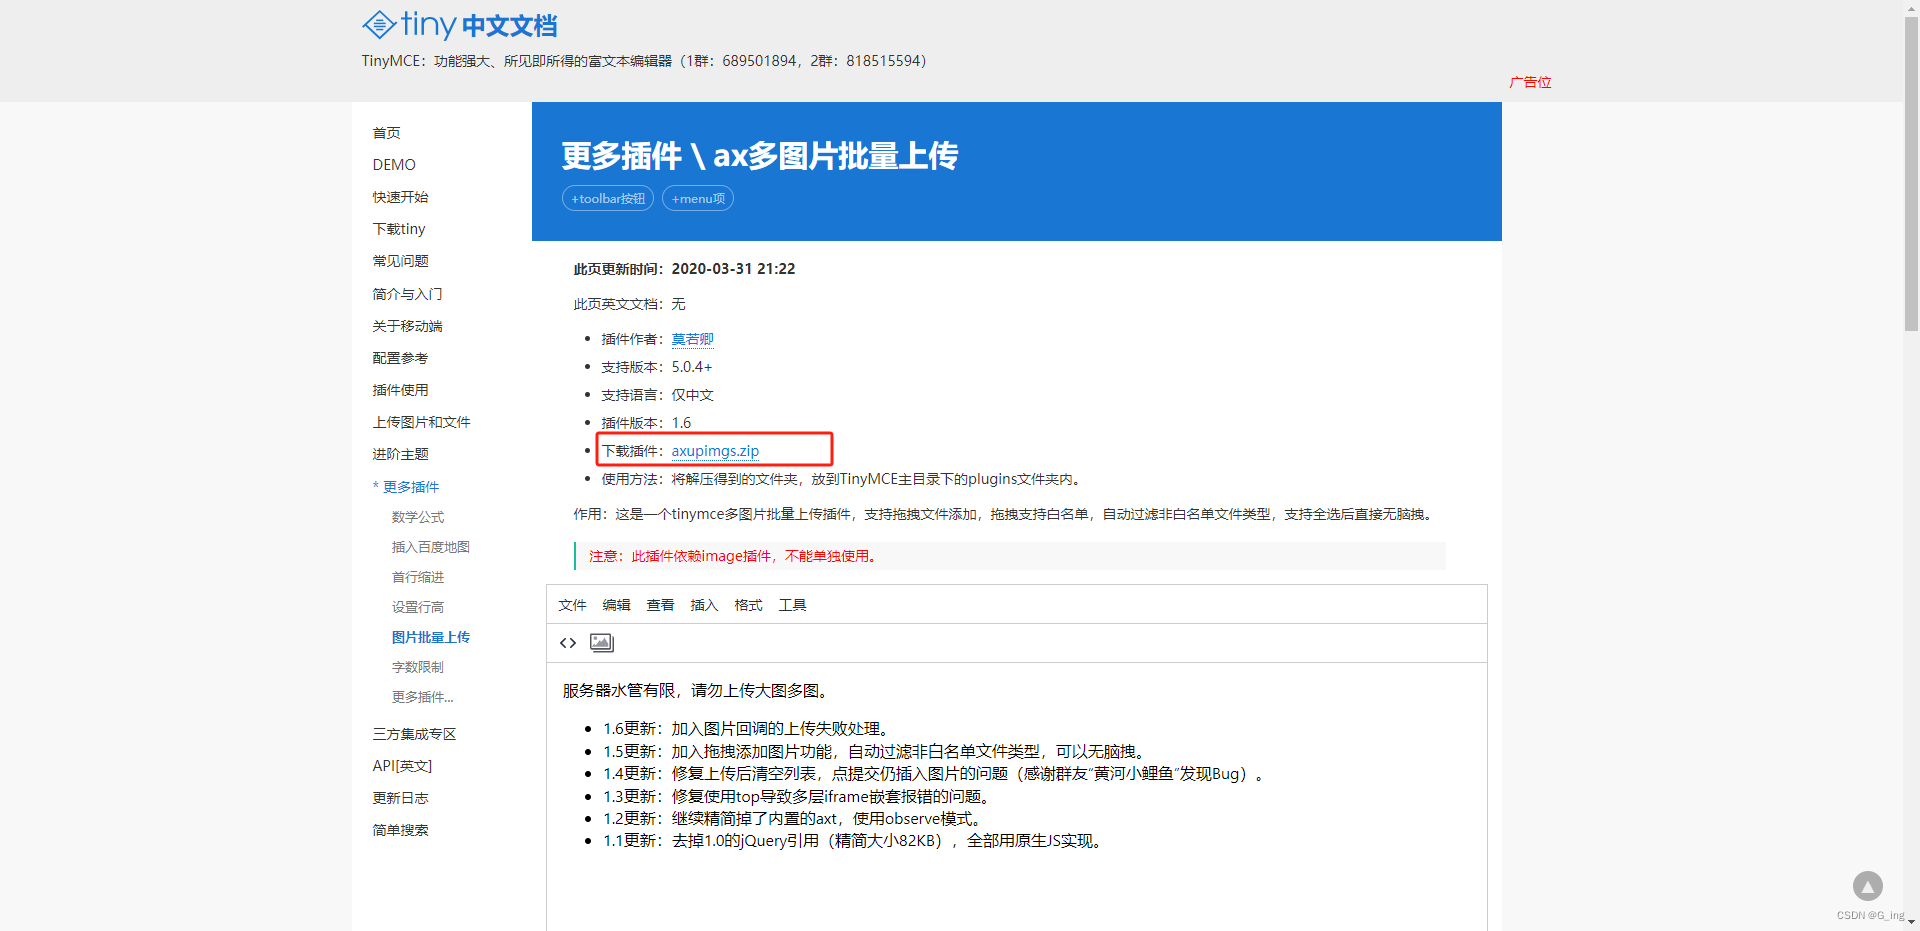
Task: Open 简单搜索 in sidebar
Action: pyautogui.click(x=400, y=830)
